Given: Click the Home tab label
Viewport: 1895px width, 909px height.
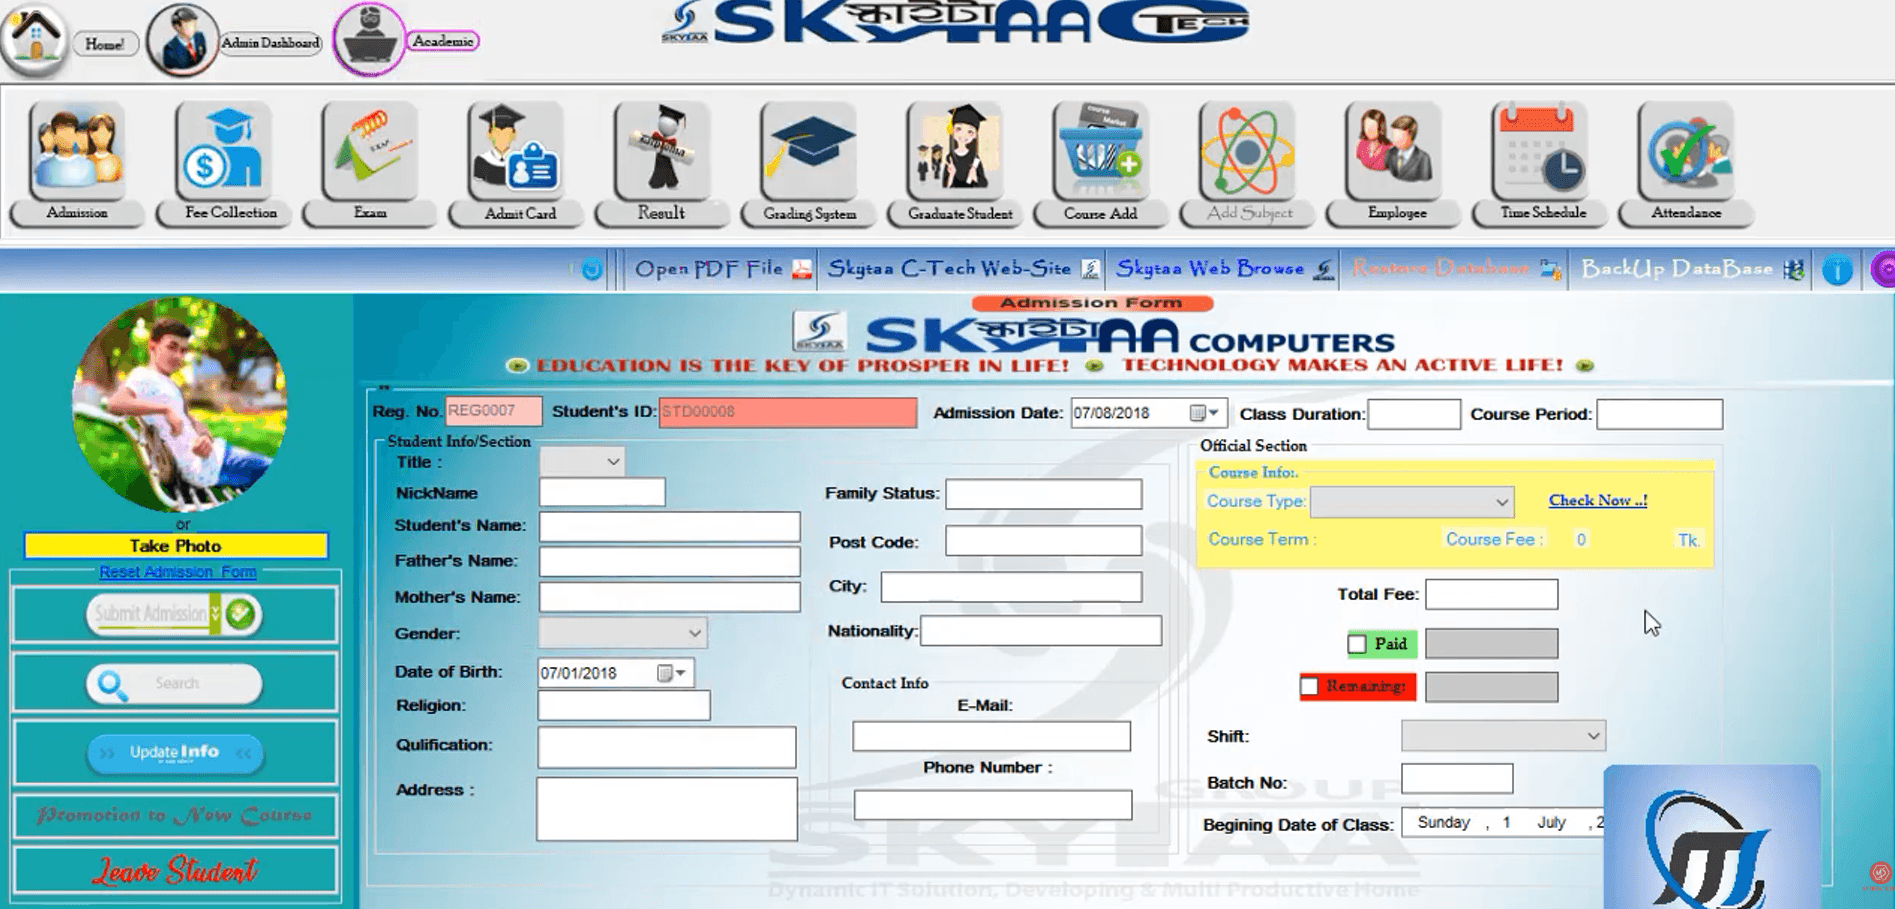Looking at the screenshot, I should click(105, 44).
